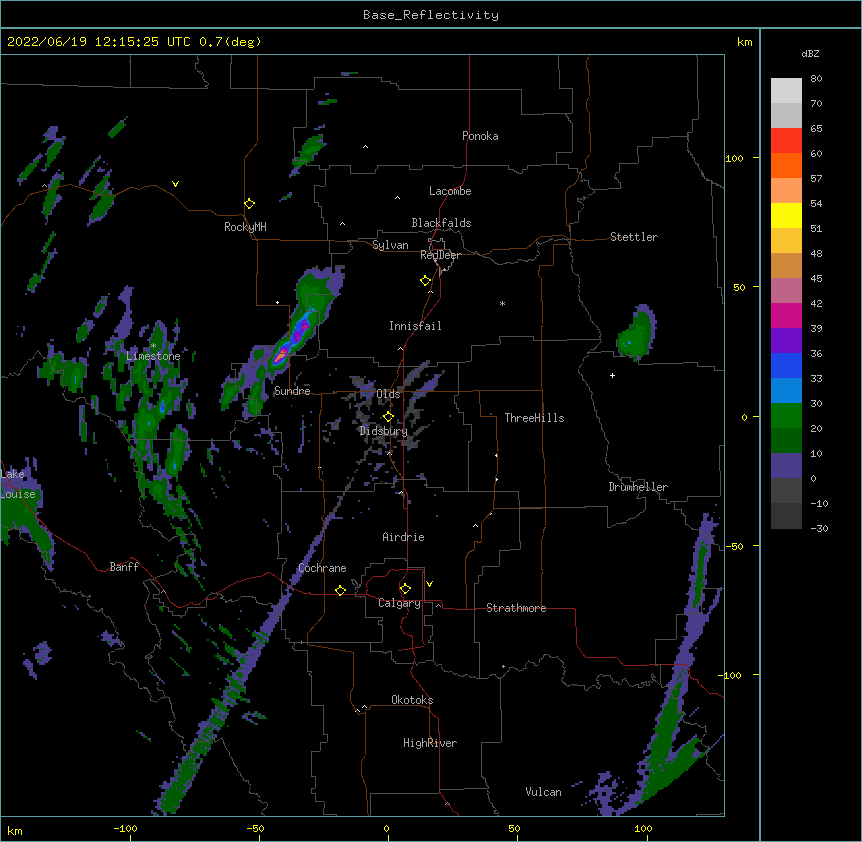The width and height of the screenshot is (862, 842).
Task: Click the yellow V marker northeast of Calgary
Action: point(429,584)
